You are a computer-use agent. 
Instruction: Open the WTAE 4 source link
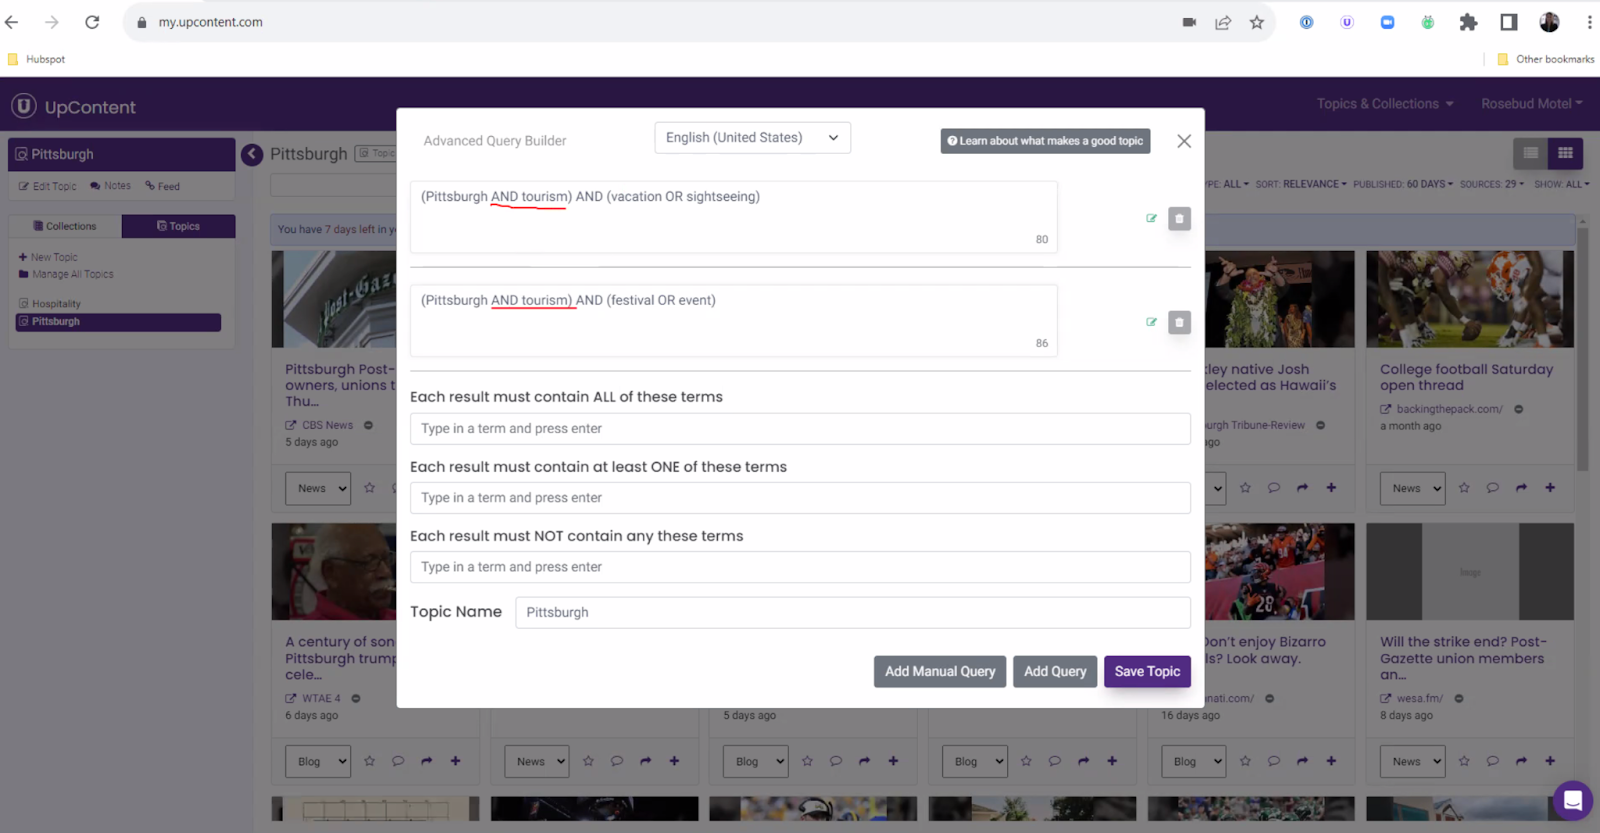(321, 699)
